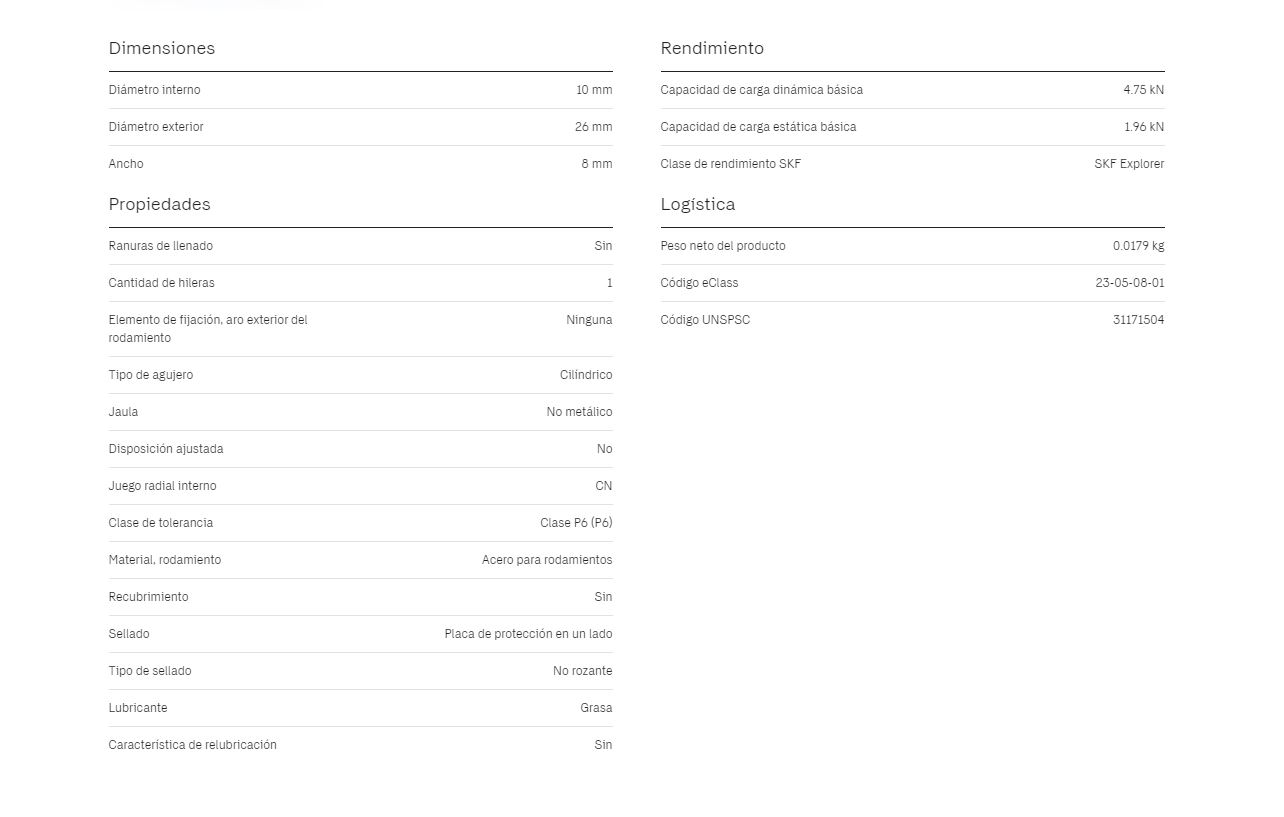Viewport: 1284px width, 817px height.
Task: Click the Rendimiento section heading
Action: (712, 48)
